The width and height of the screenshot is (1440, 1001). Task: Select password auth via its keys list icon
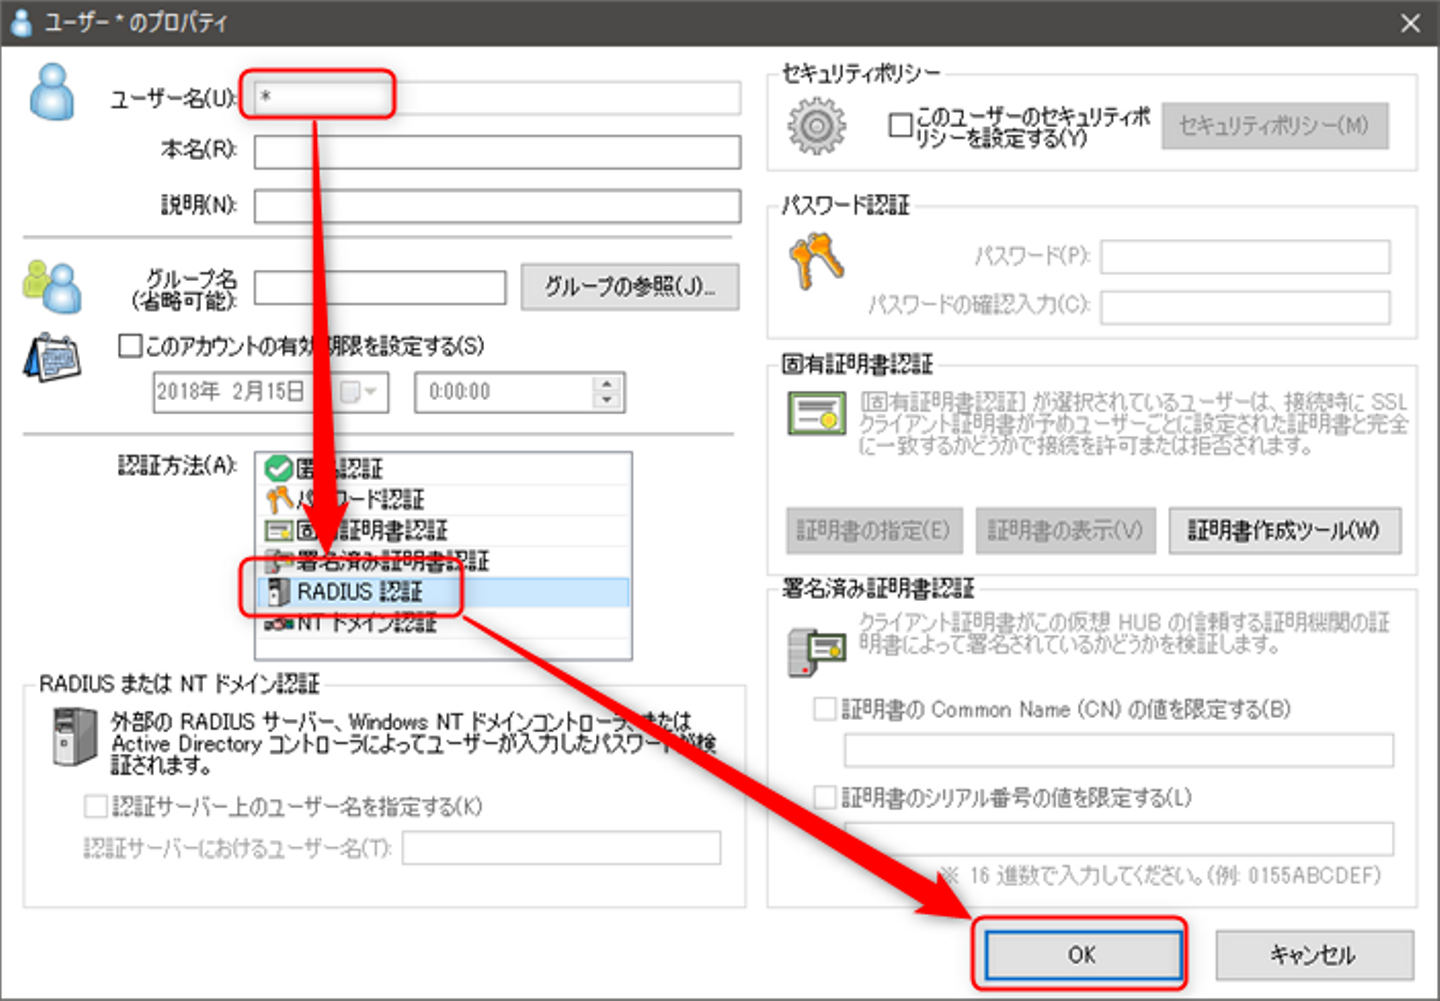click(x=278, y=499)
